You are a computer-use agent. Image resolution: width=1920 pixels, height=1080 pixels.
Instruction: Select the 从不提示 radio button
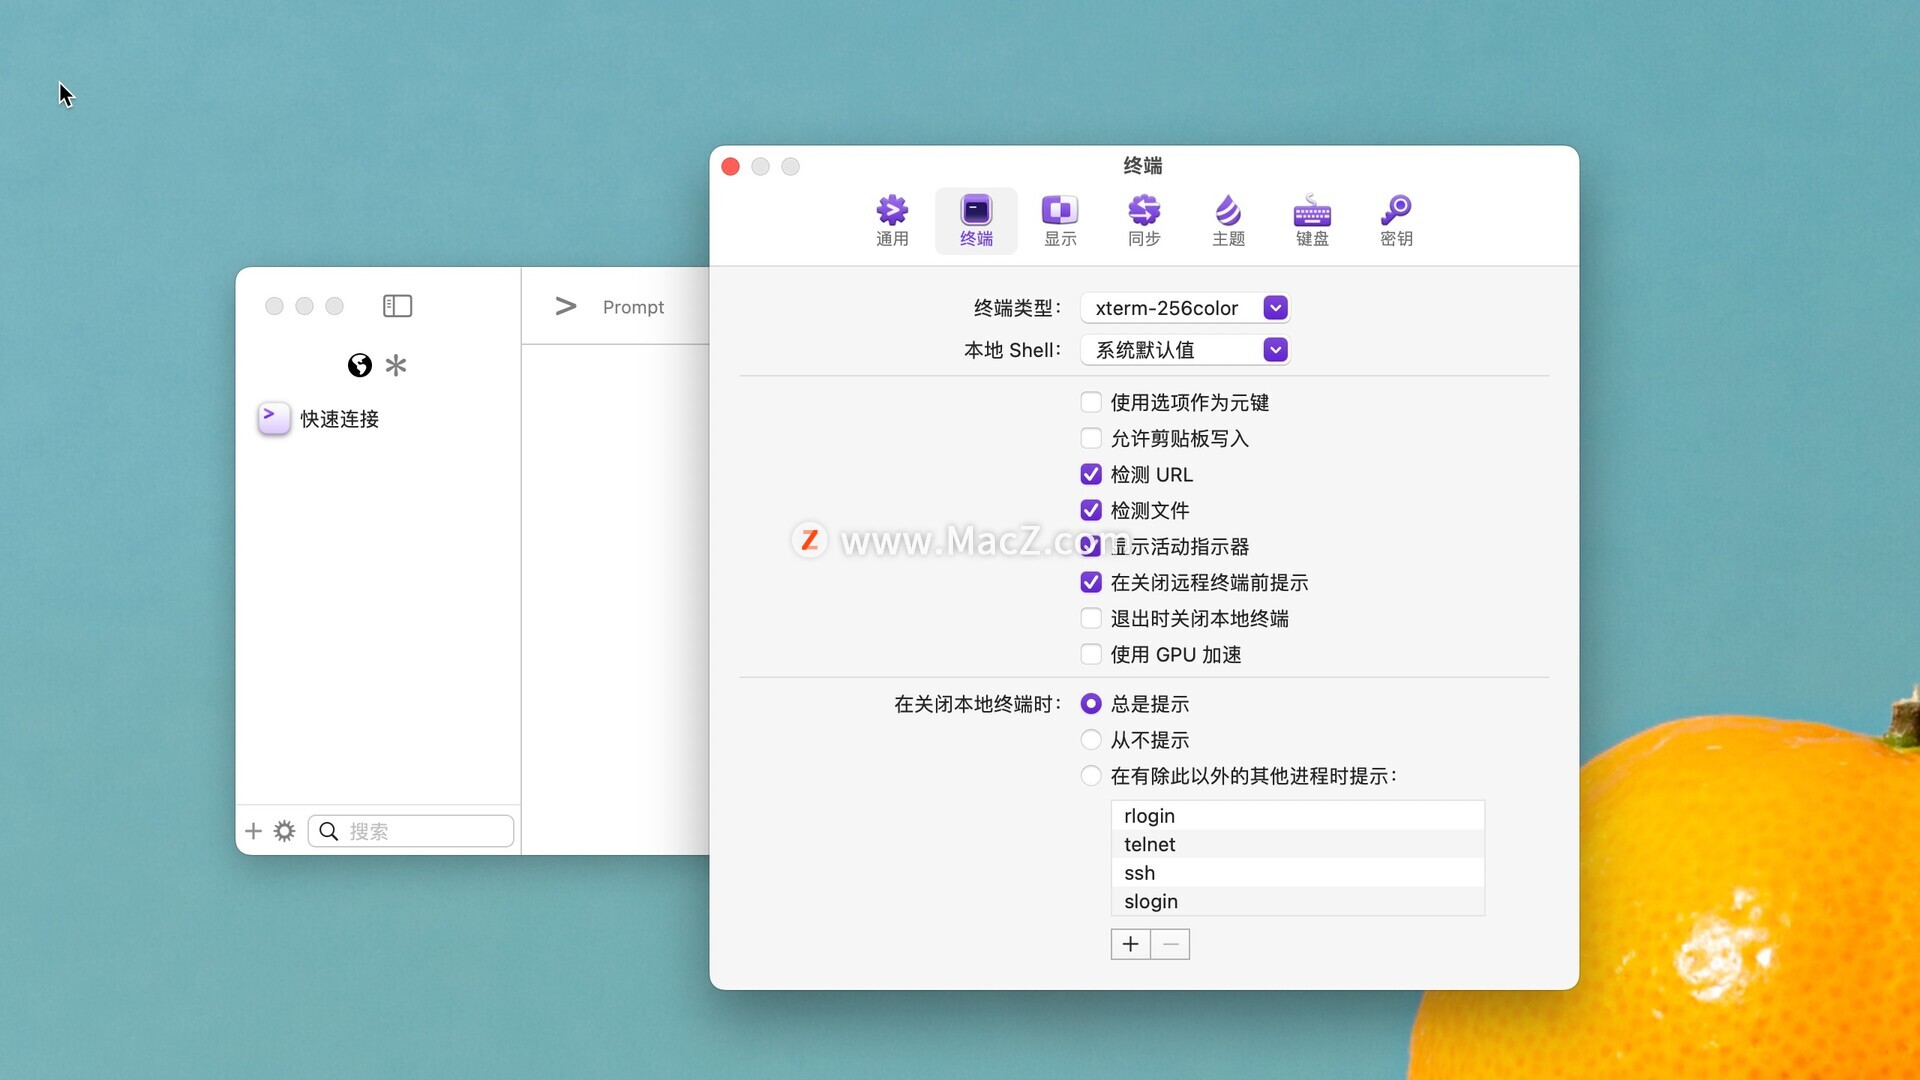1091,741
